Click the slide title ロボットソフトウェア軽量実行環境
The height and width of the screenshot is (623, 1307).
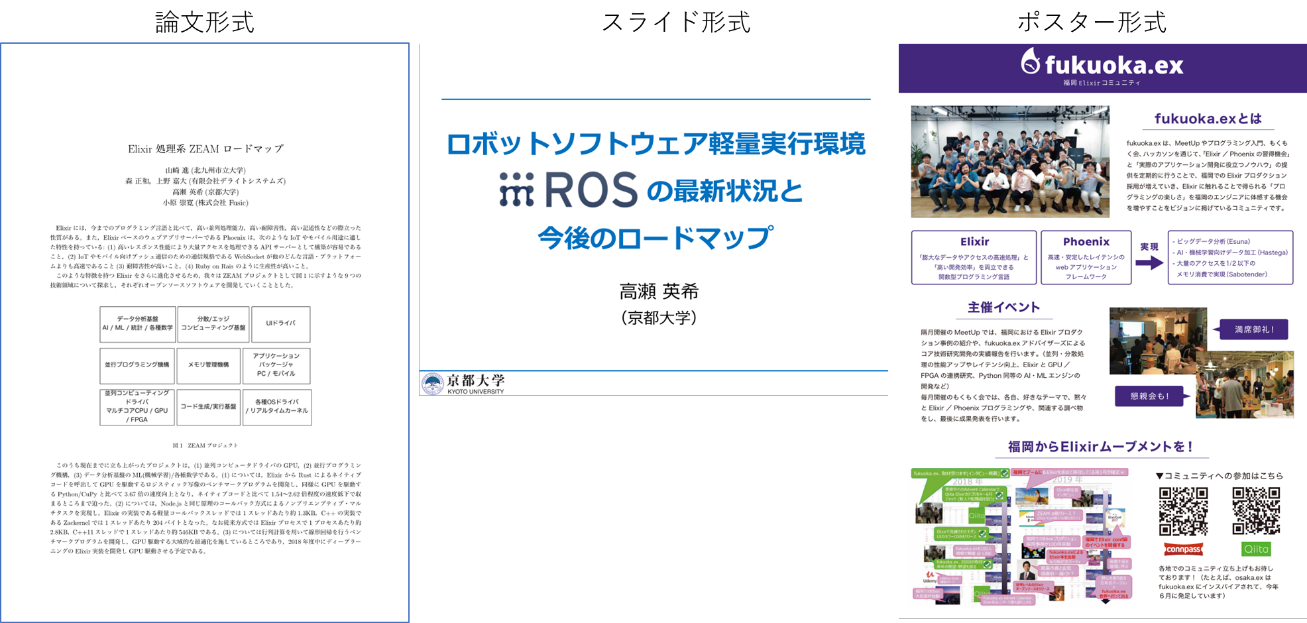click(x=655, y=144)
